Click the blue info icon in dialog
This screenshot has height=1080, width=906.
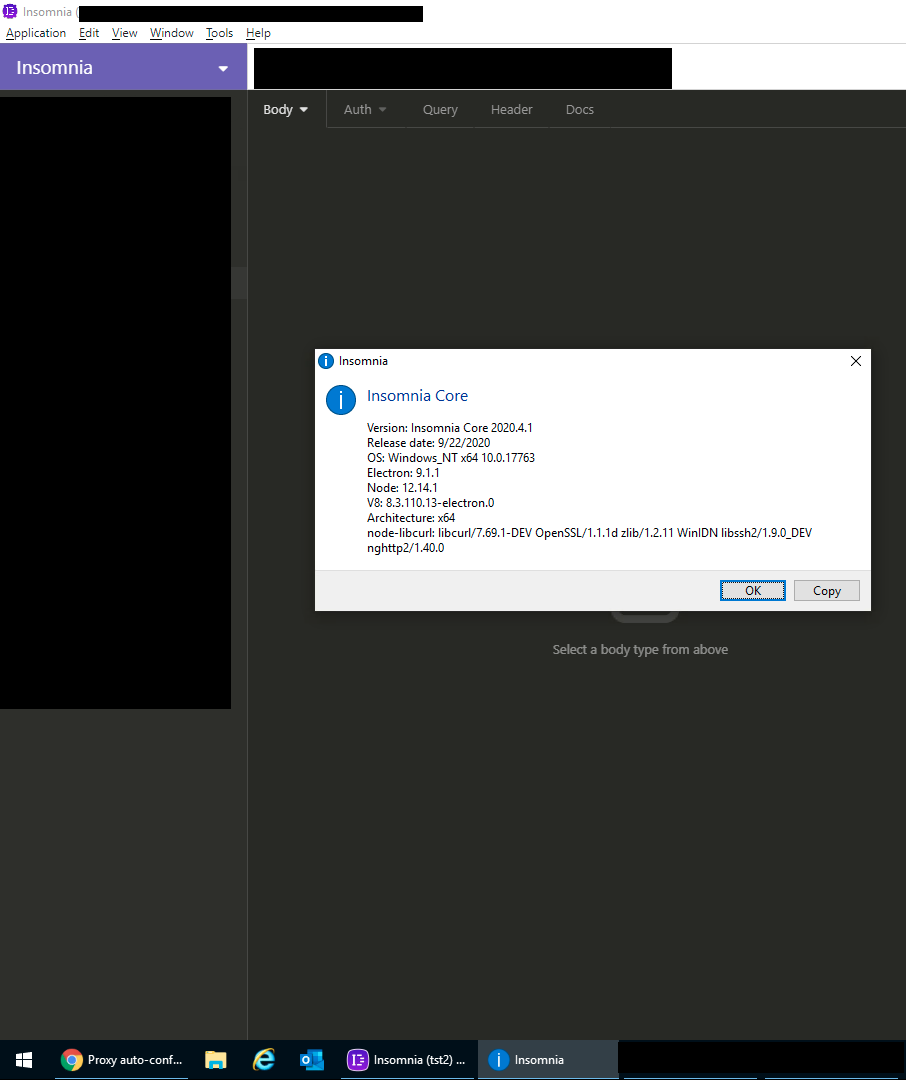pos(340,400)
